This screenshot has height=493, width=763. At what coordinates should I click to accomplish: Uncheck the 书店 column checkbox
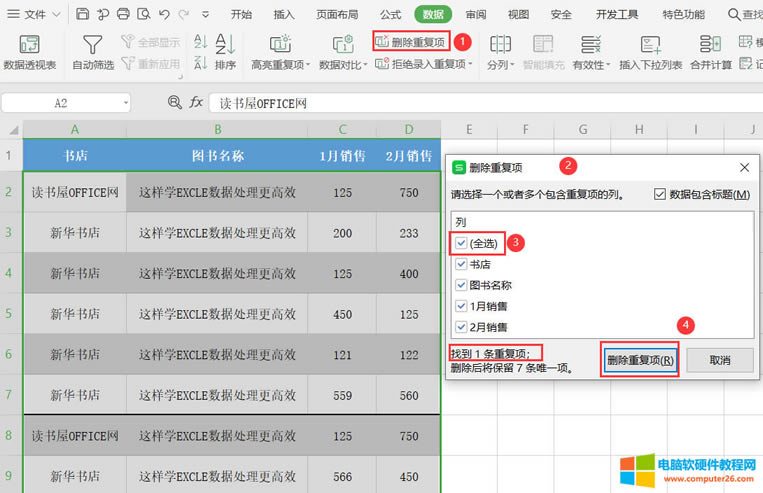pyautogui.click(x=460, y=264)
